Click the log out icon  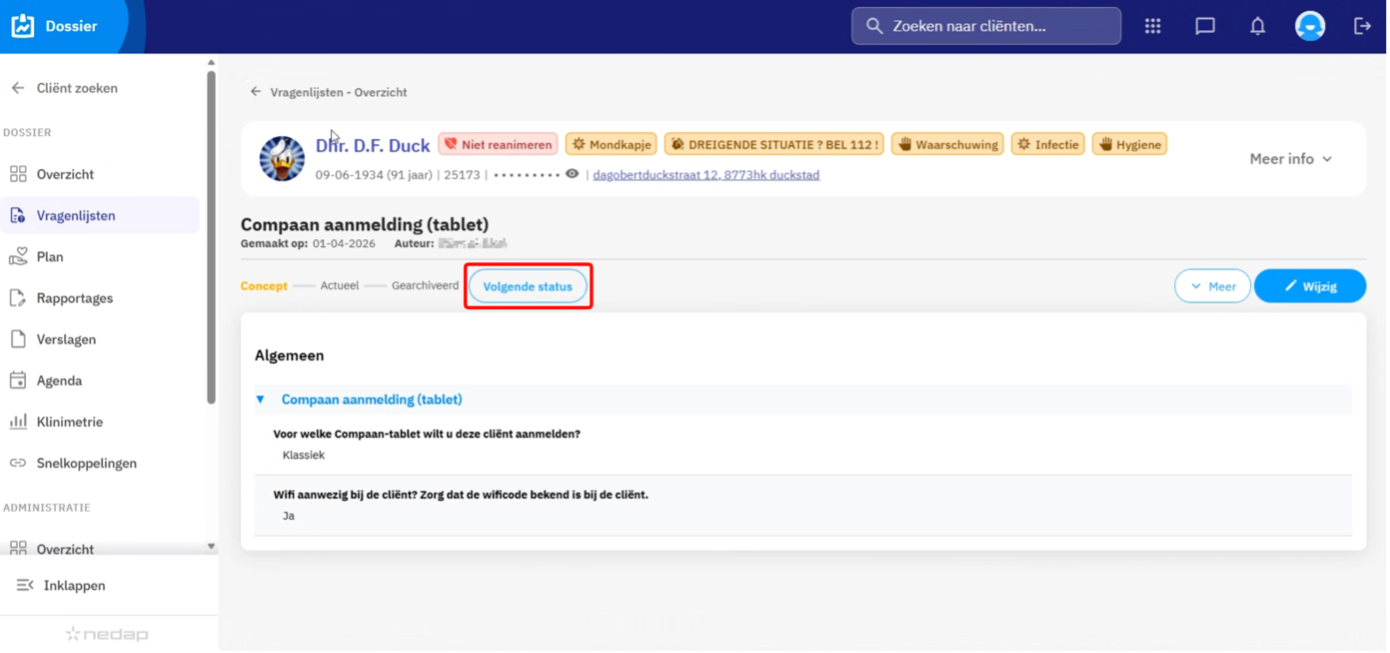coord(1362,26)
